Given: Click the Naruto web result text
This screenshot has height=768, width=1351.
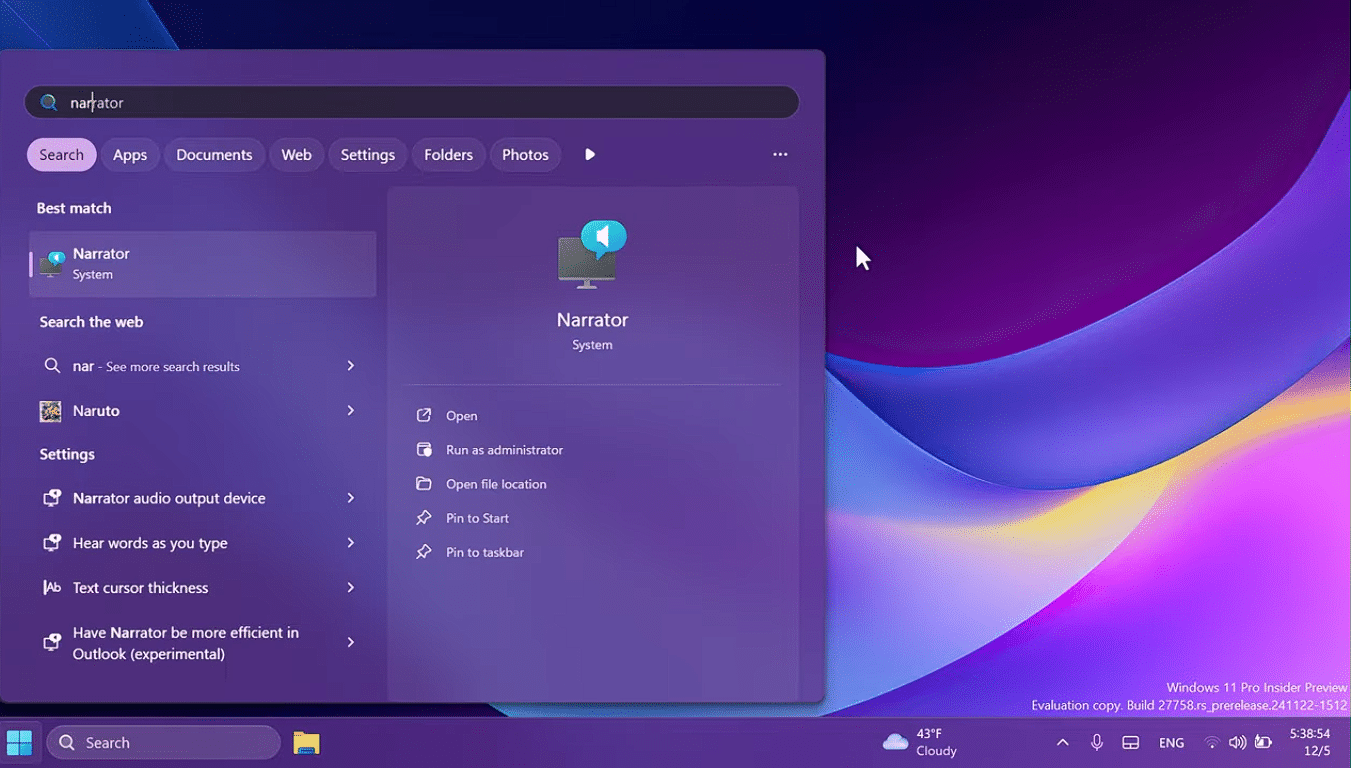Looking at the screenshot, I should pos(96,411).
